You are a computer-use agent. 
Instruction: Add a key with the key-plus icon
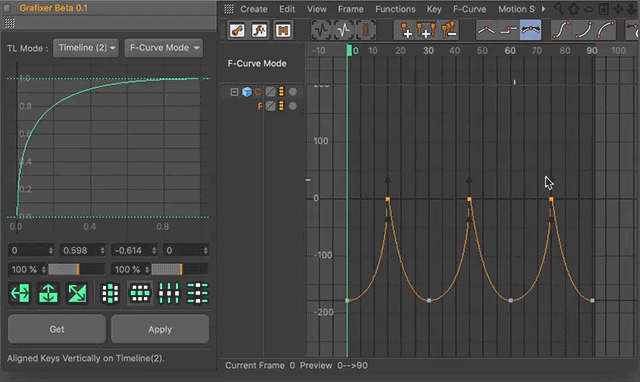(x=405, y=30)
